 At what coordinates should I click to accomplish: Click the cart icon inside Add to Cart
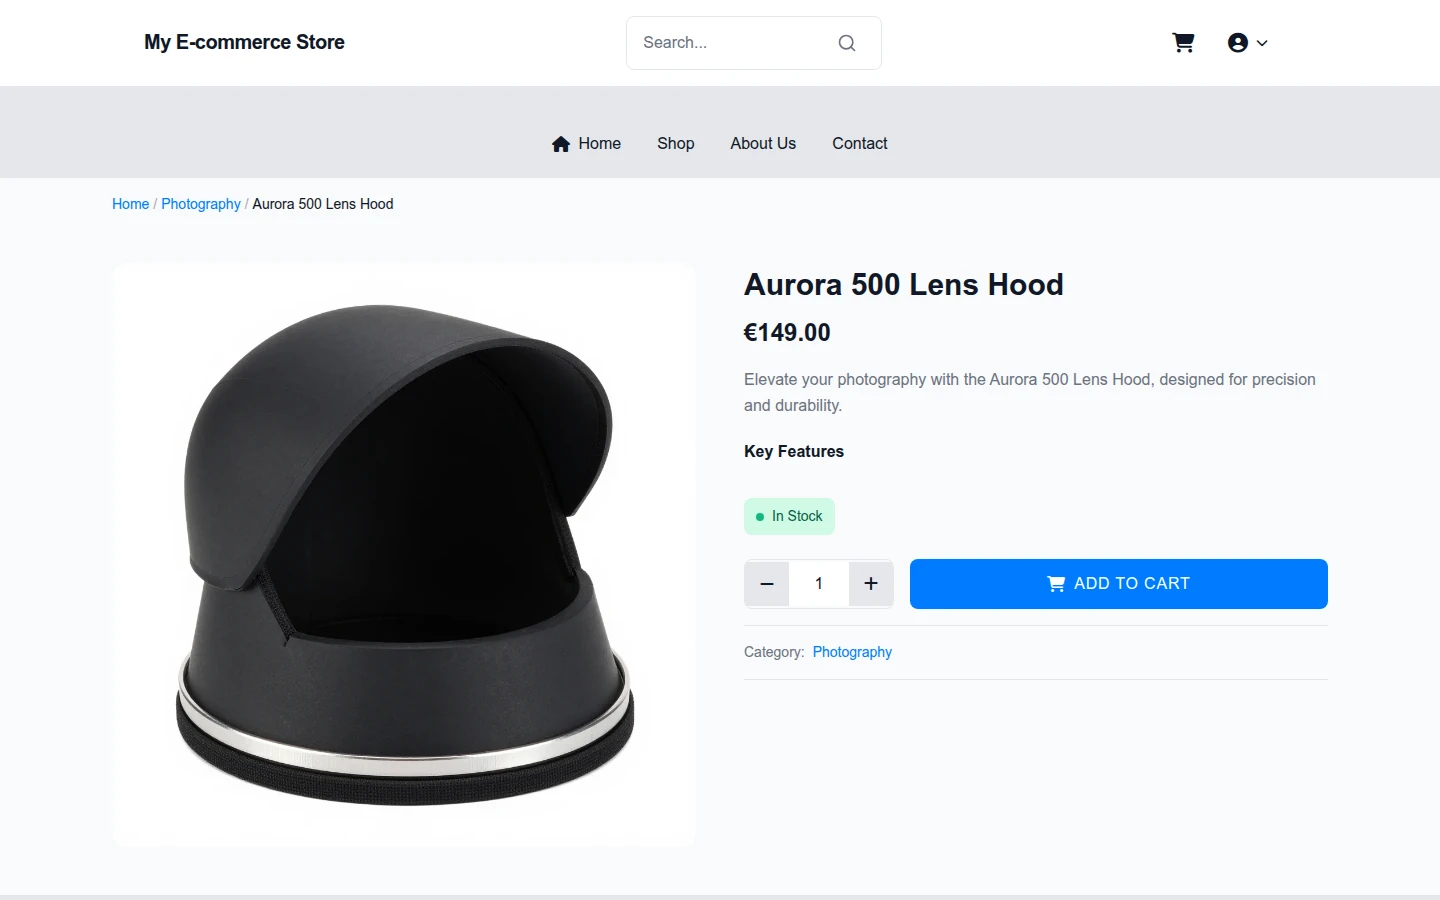click(1056, 584)
